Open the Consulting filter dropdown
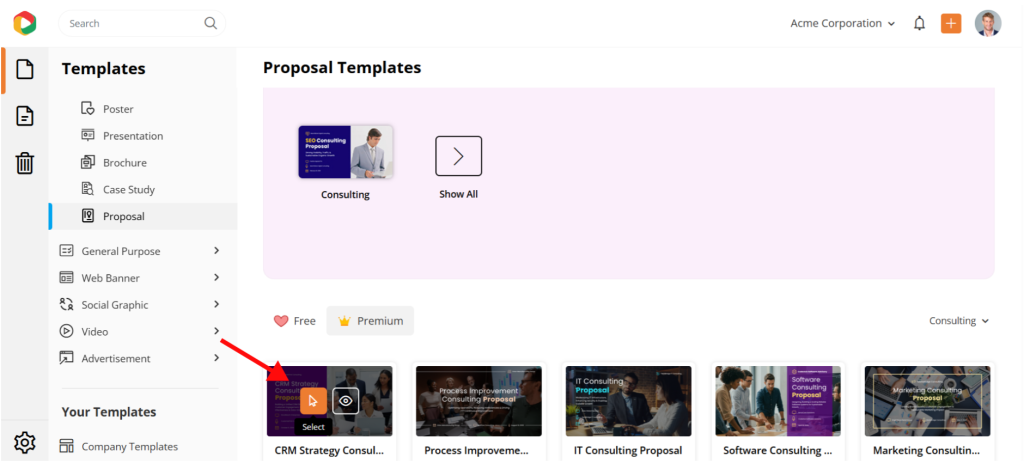This screenshot has width=1024, height=463. coord(959,321)
